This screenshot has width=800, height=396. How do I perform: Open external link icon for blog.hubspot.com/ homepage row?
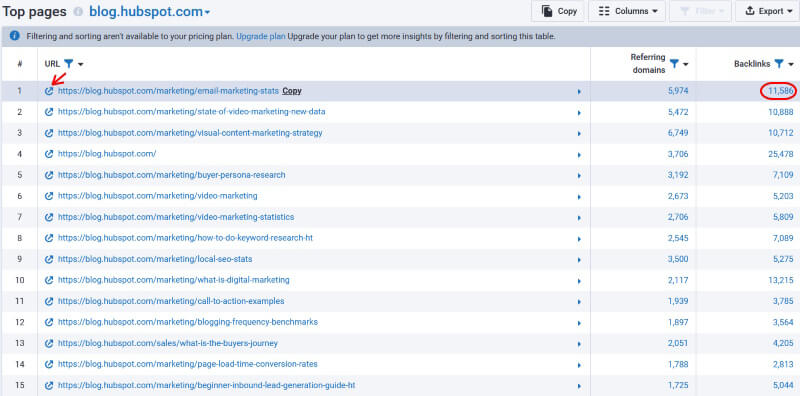(x=49, y=154)
